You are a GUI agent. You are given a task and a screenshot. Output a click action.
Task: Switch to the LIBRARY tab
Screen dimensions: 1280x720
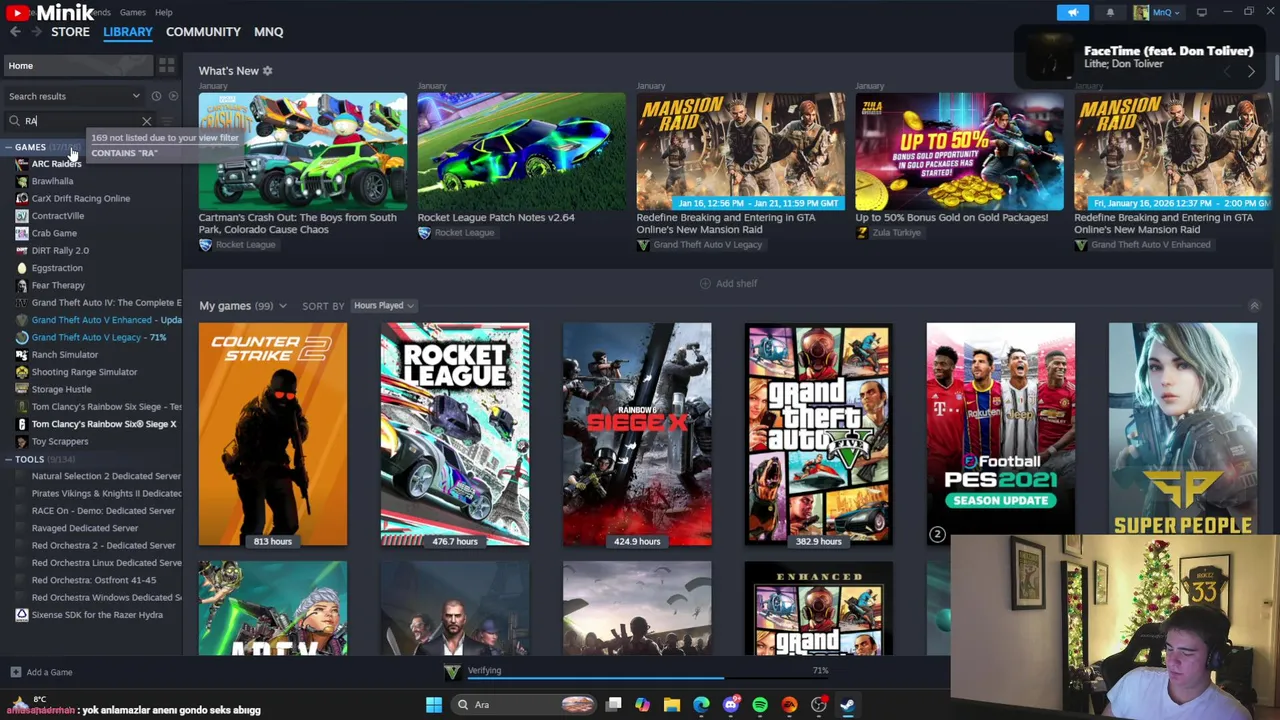coord(128,32)
